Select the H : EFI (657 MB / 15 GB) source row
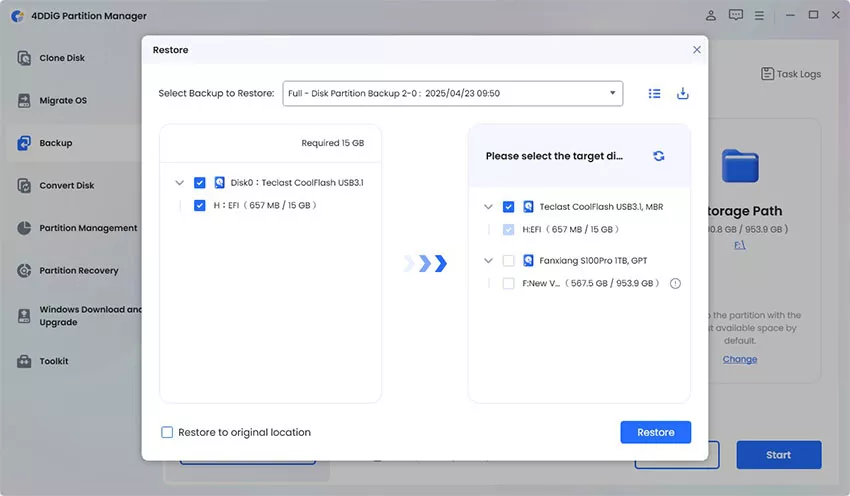The height and width of the screenshot is (496, 850). [x=265, y=205]
